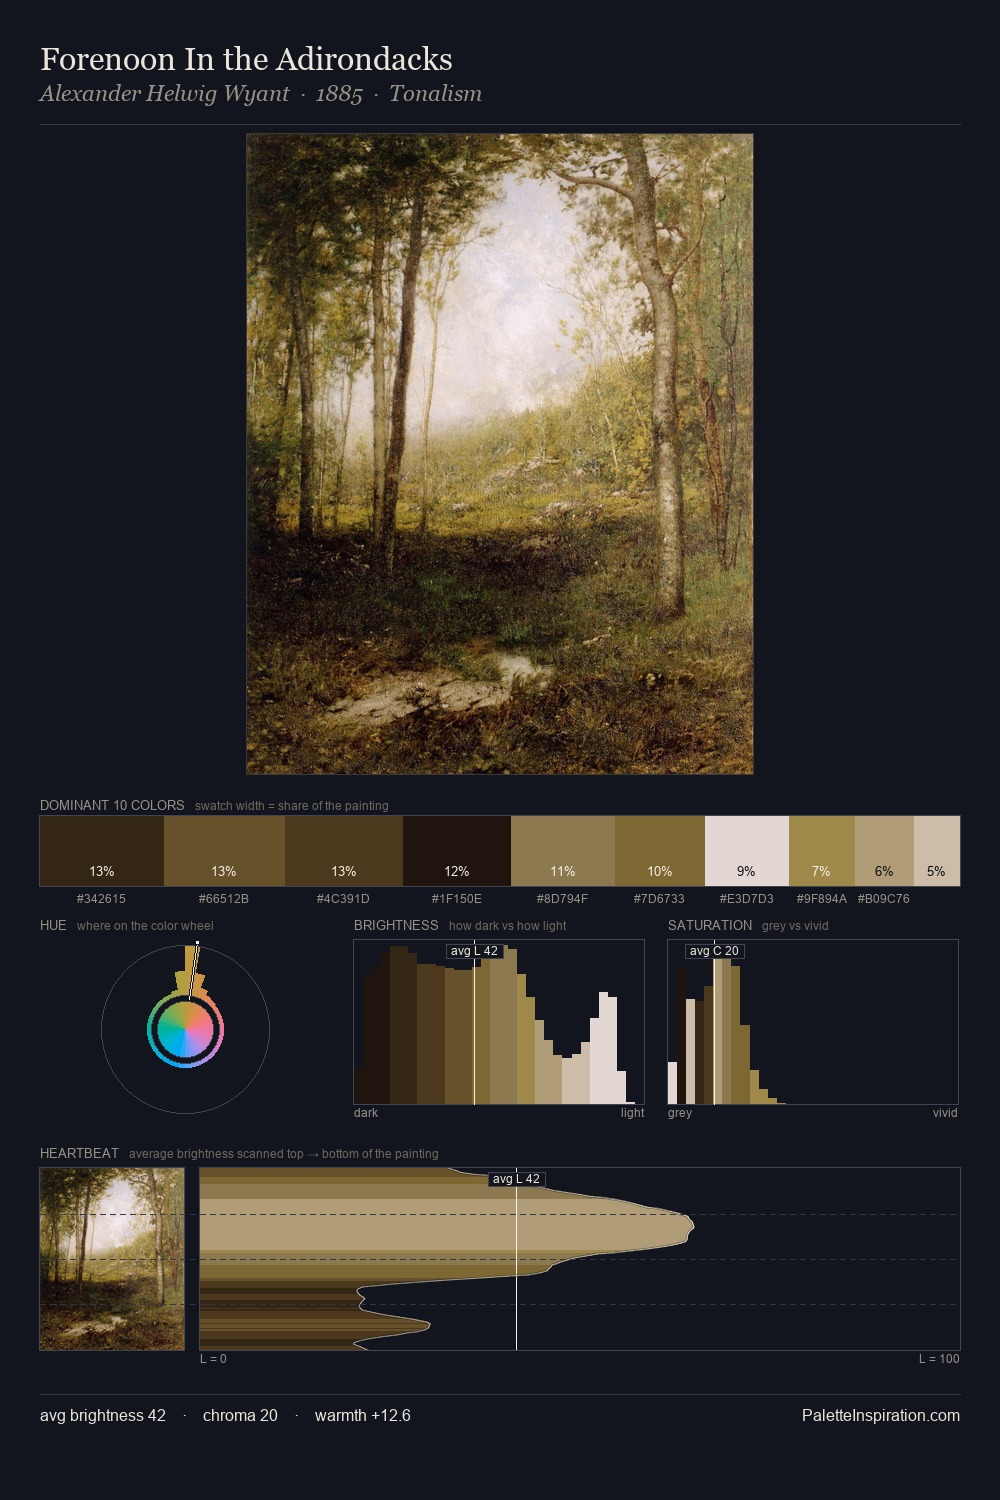Click the HEARTBEAT section heading

pos(79,1153)
